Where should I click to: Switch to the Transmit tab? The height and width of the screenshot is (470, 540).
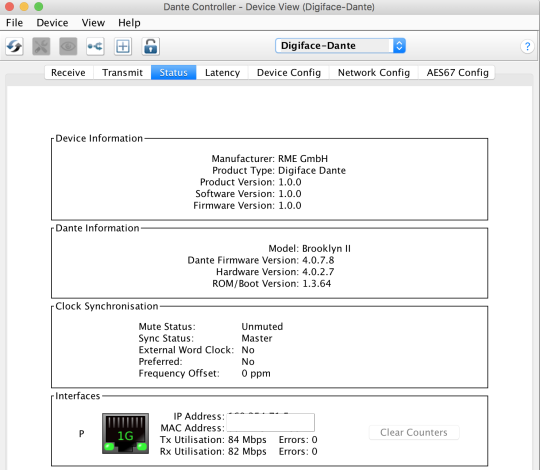click(122, 72)
